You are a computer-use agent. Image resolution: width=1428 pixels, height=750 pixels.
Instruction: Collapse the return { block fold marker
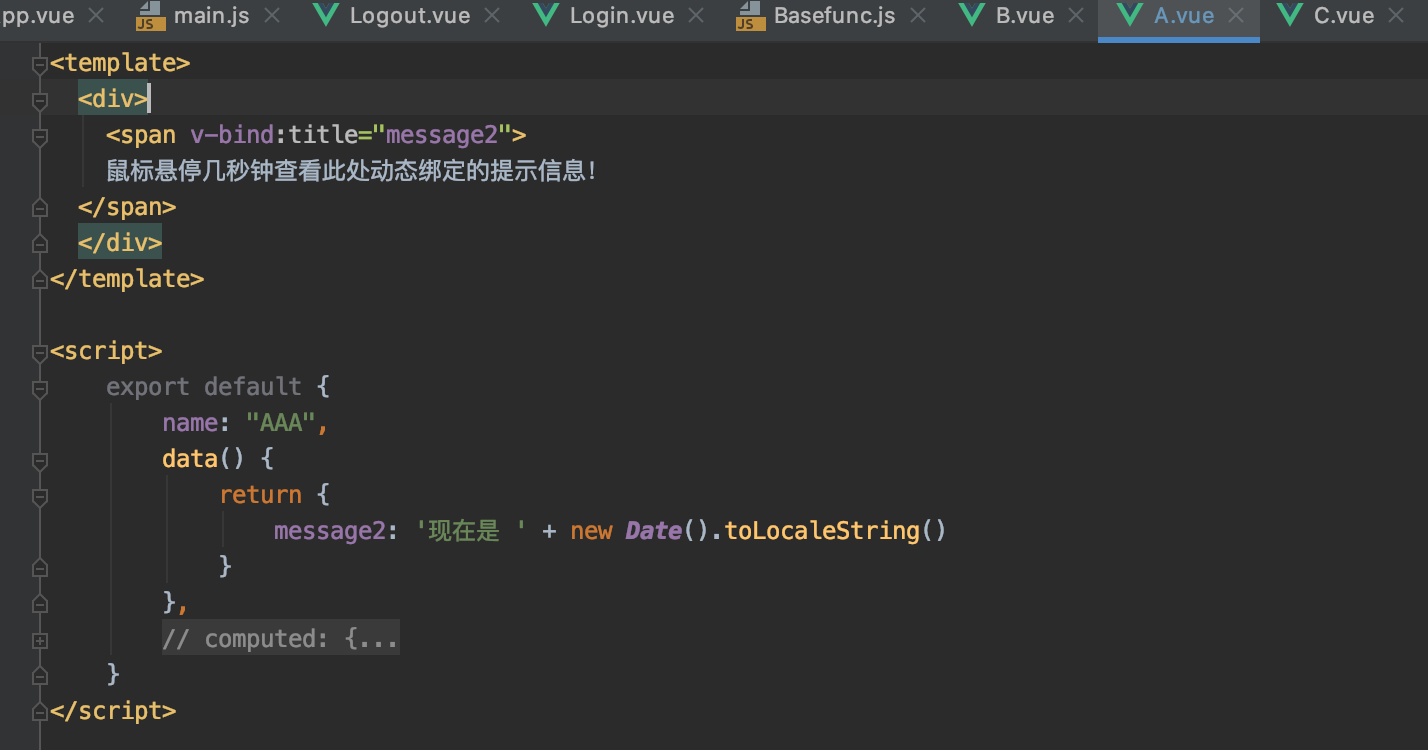point(40,496)
